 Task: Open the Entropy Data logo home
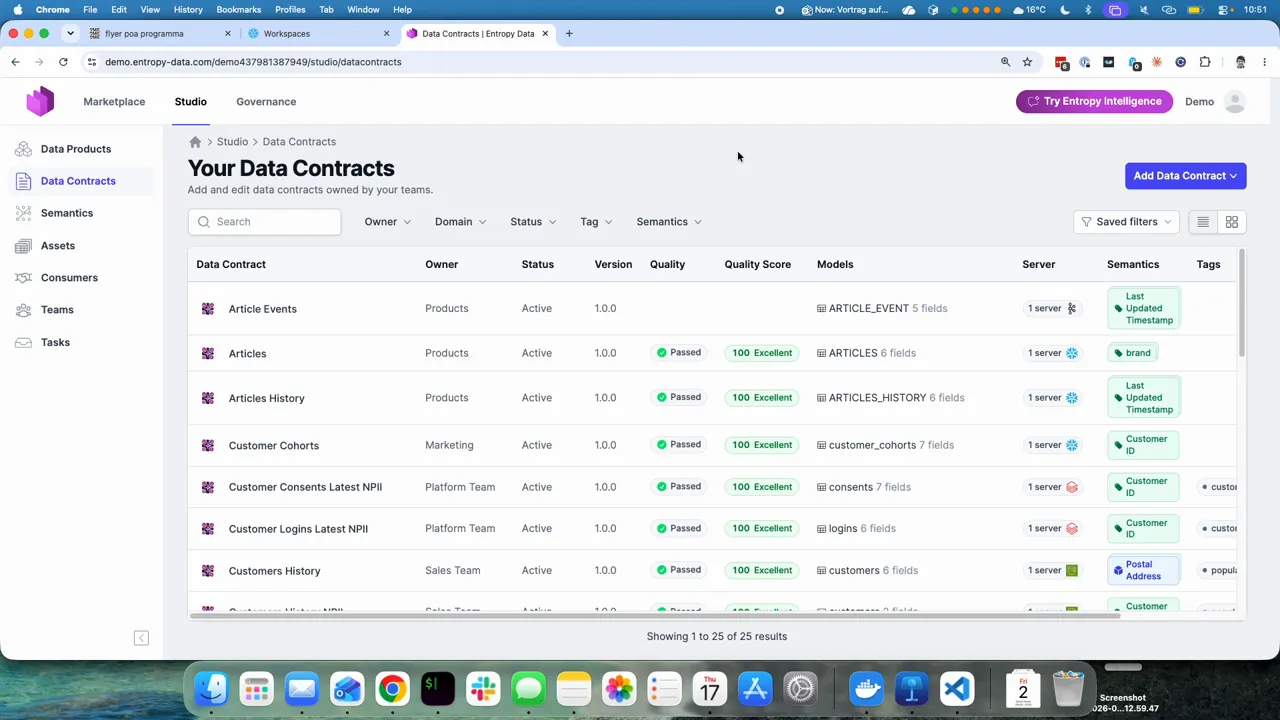pos(40,101)
